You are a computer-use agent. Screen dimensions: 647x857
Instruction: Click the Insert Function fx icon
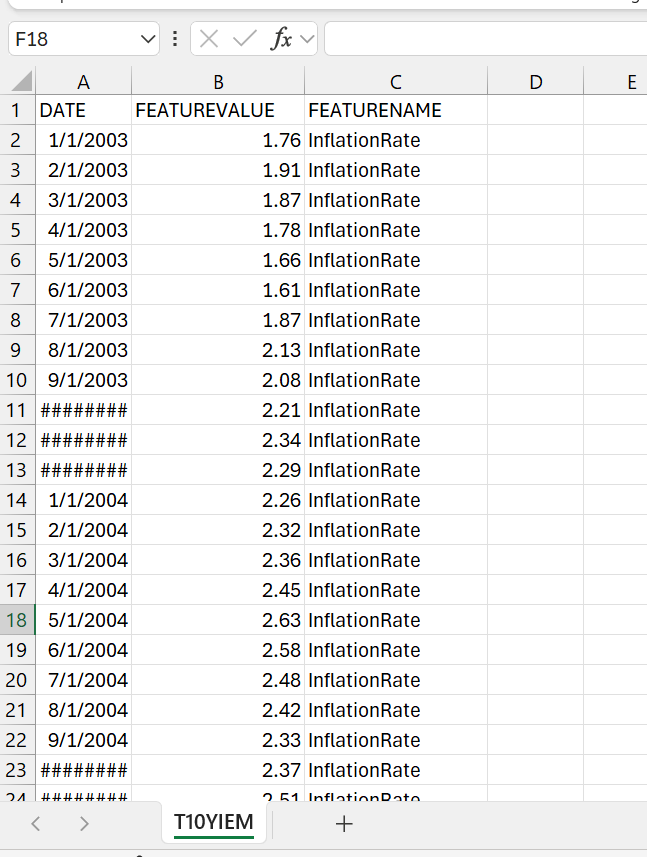281,39
